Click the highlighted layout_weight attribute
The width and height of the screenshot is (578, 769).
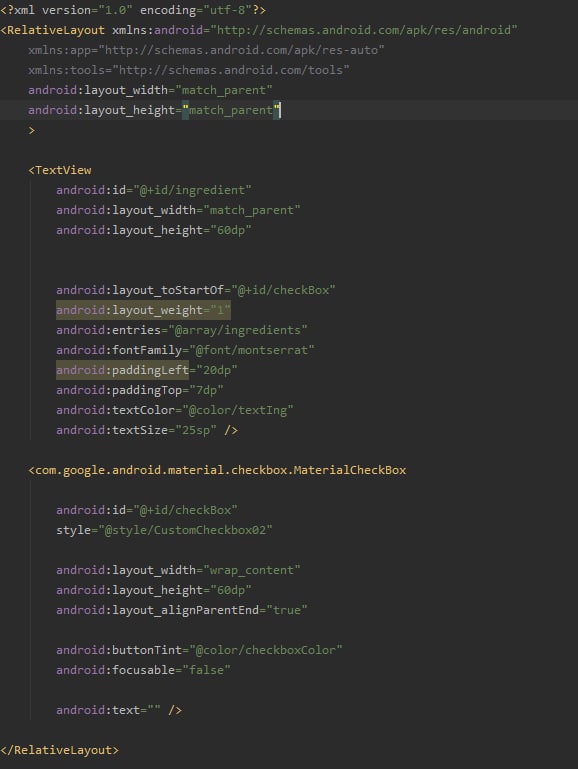point(143,310)
